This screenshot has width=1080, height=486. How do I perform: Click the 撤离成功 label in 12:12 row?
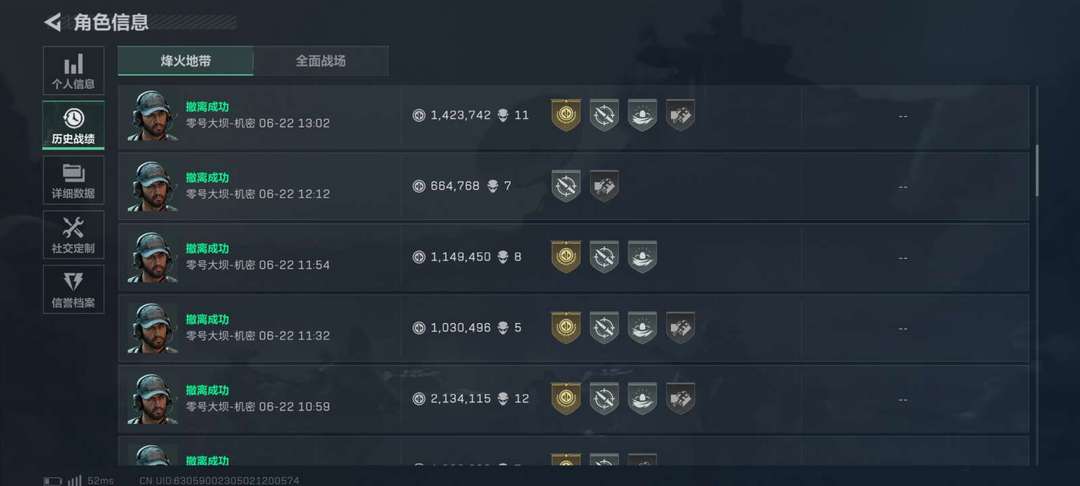(207, 178)
